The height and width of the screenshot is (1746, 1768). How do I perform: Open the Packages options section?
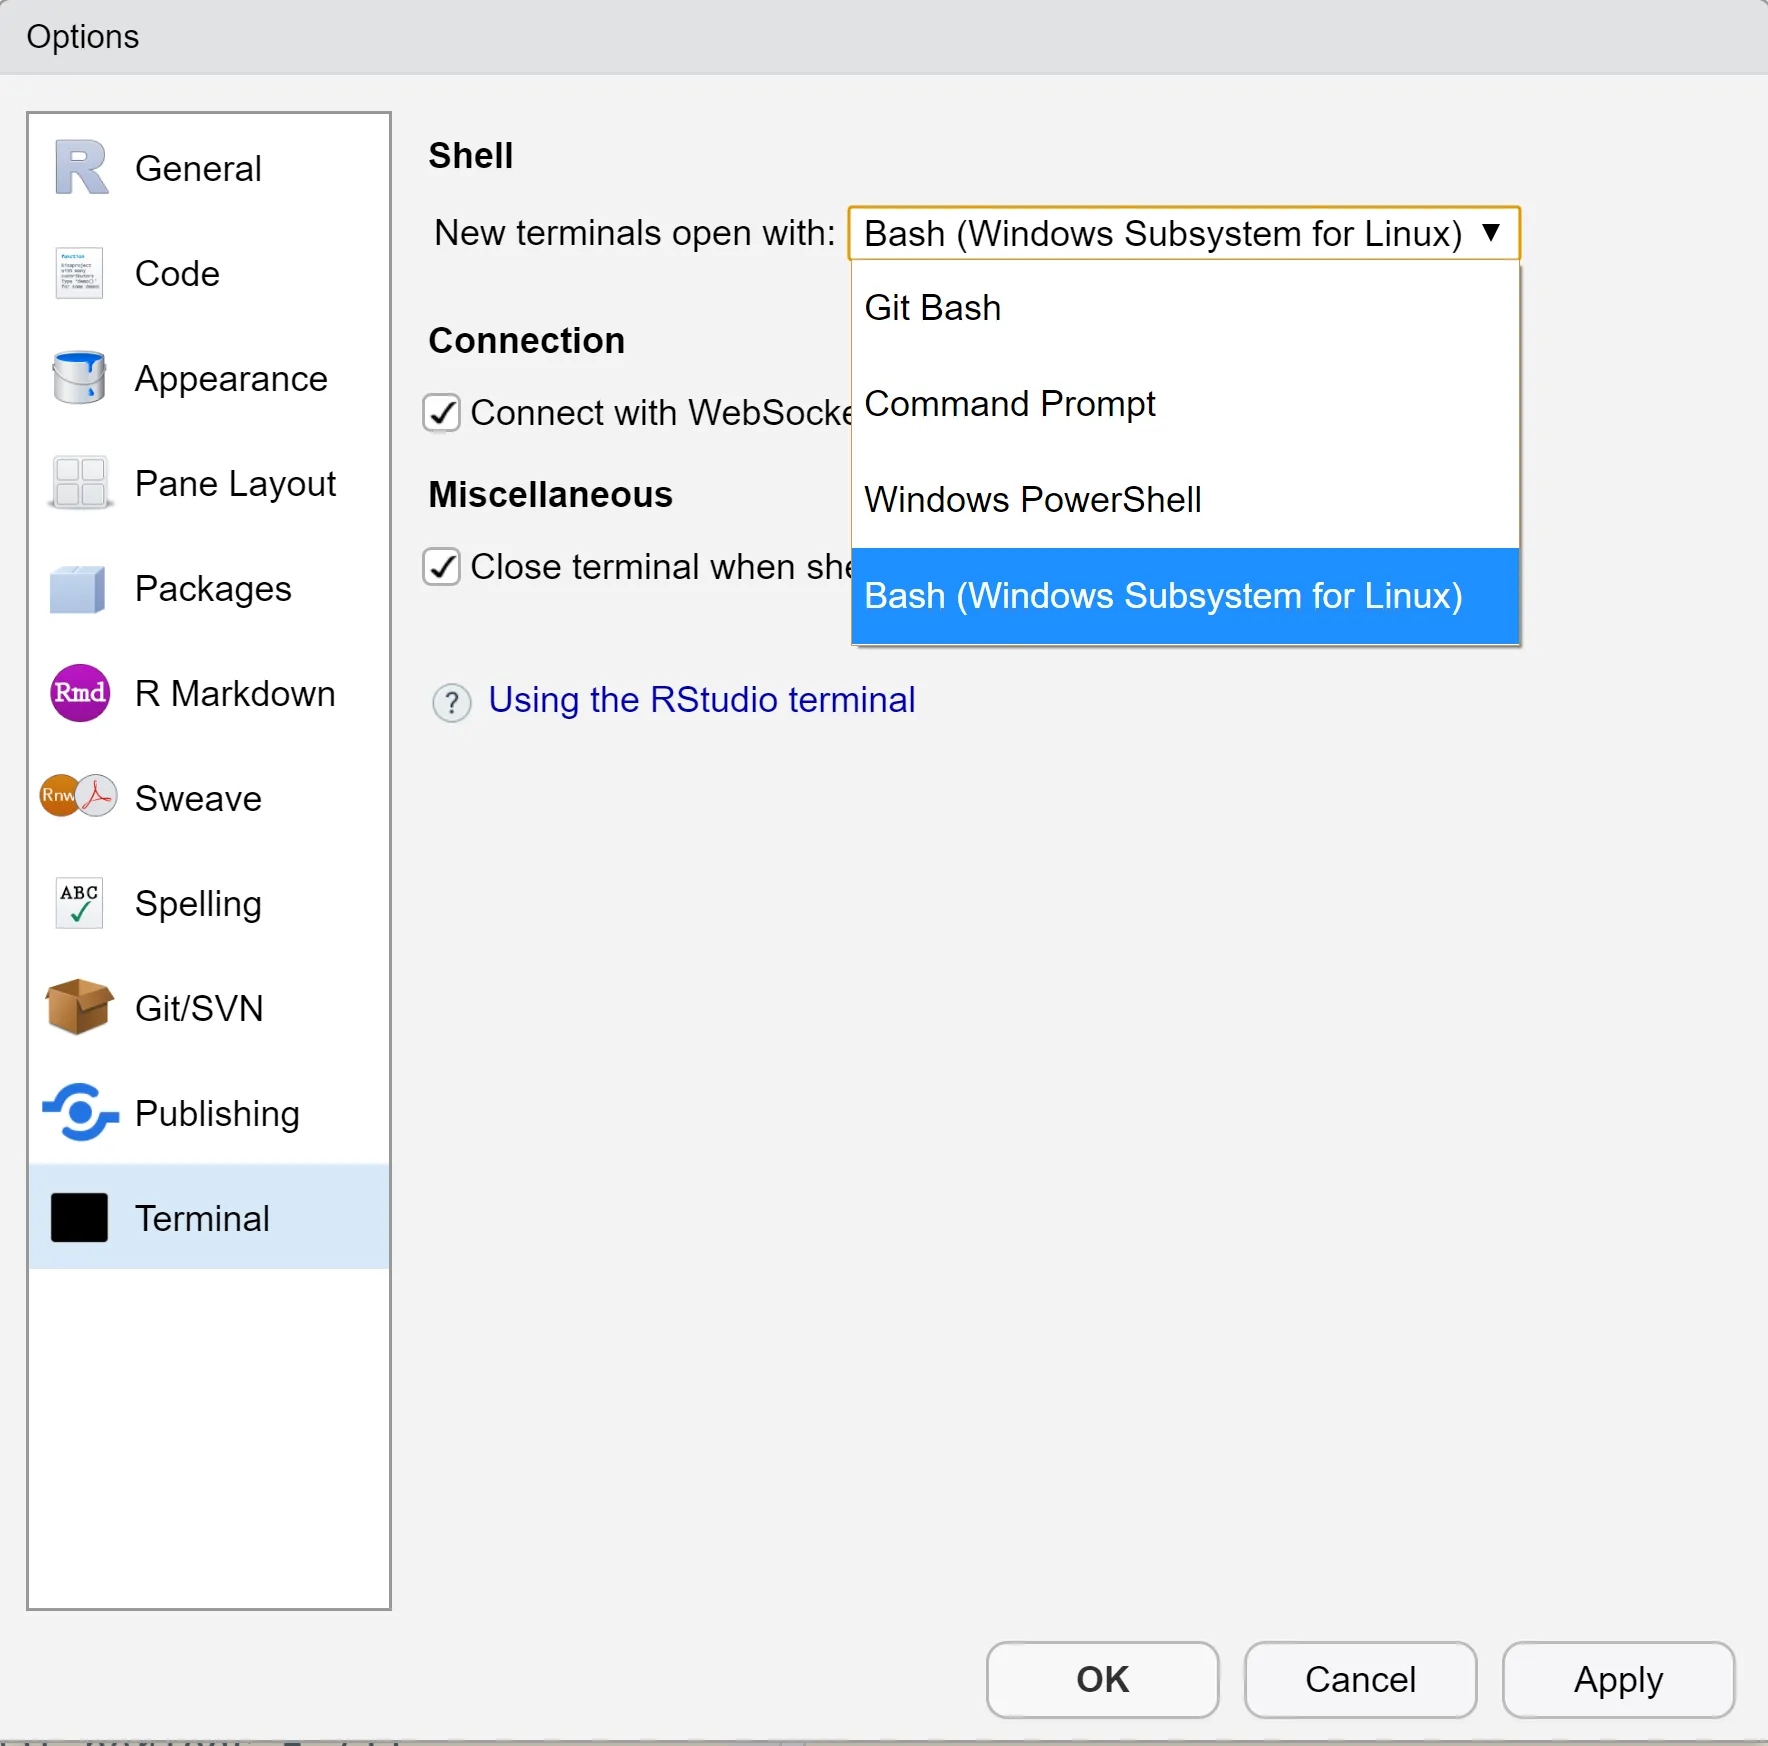click(209, 588)
